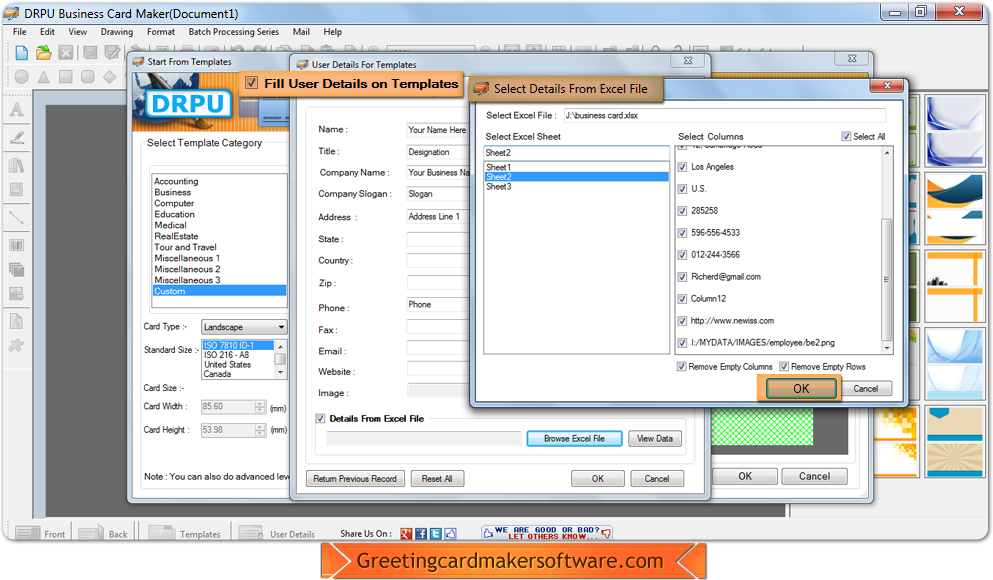
Task: Open the Mail menu
Action: (301, 32)
